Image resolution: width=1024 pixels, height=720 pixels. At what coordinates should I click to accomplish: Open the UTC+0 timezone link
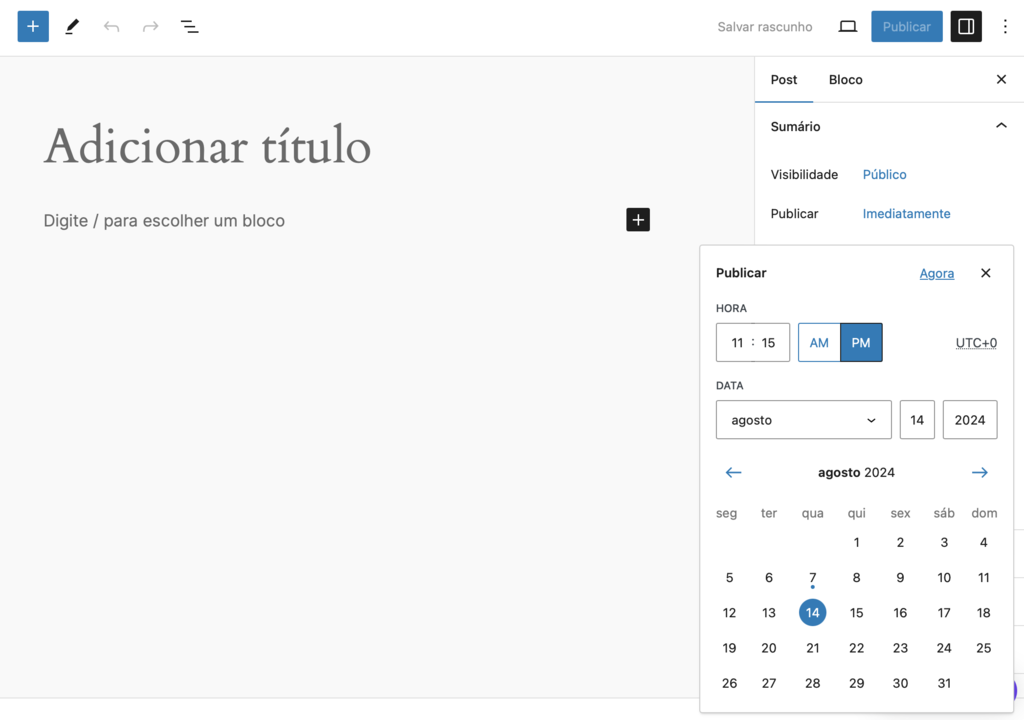click(x=976, y=342)
